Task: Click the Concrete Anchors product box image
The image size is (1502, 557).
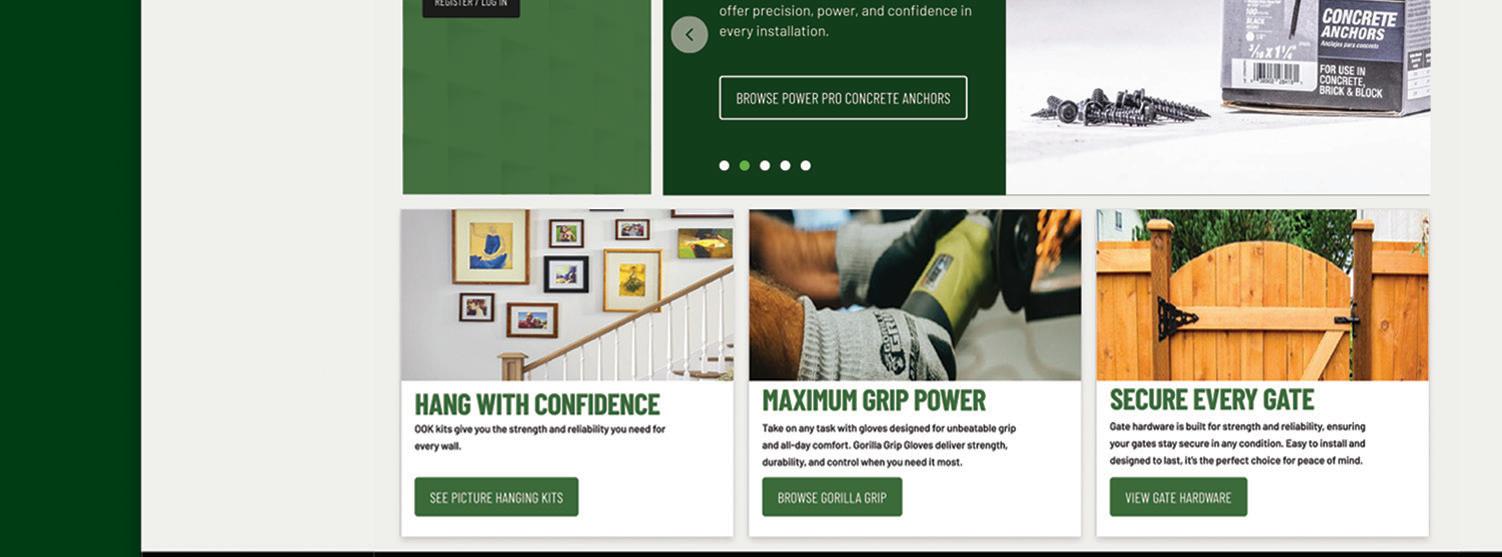Action: click(1326, 55)
